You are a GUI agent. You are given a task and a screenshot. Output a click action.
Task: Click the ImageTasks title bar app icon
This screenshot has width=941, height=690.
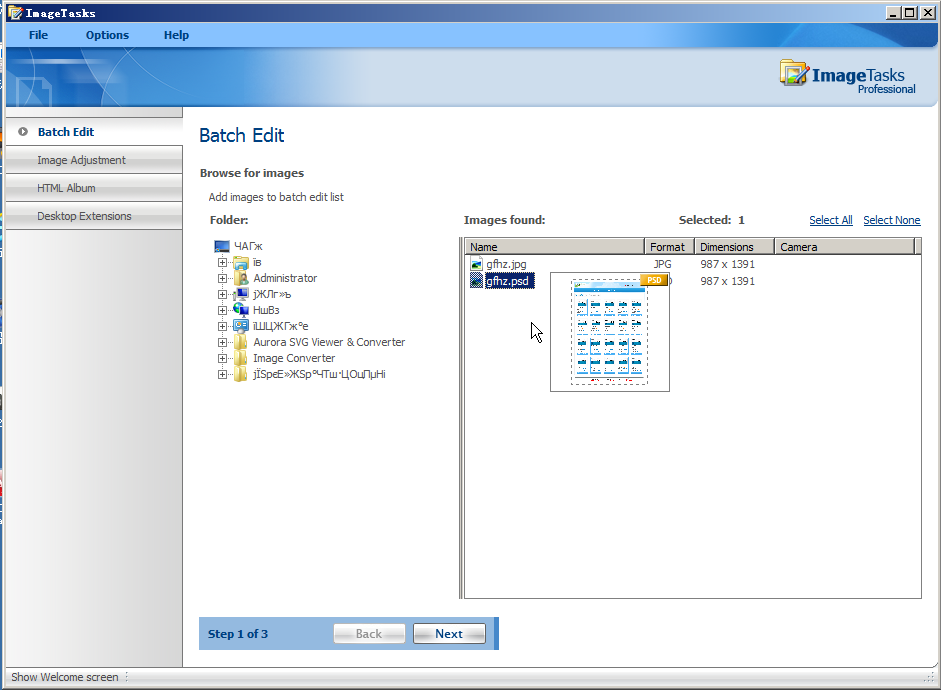[14, 13]
